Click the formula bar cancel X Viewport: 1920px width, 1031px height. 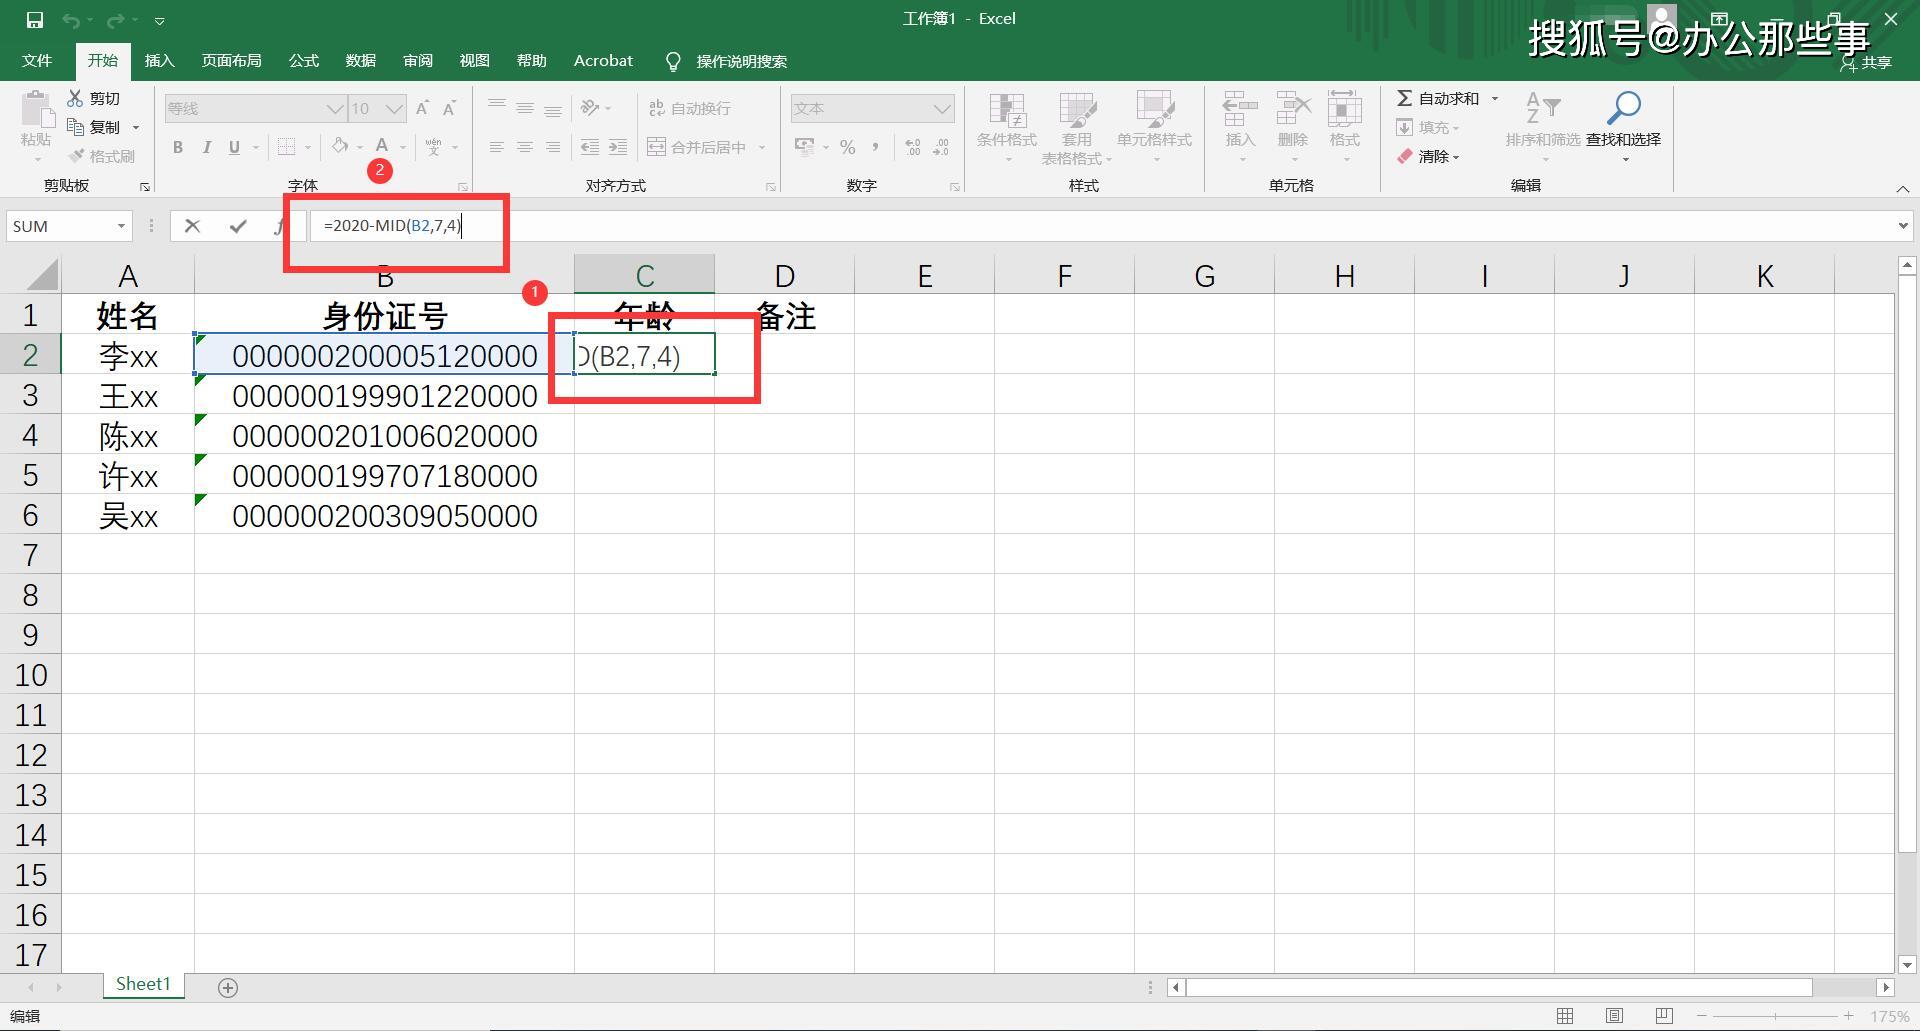point(192,226)
